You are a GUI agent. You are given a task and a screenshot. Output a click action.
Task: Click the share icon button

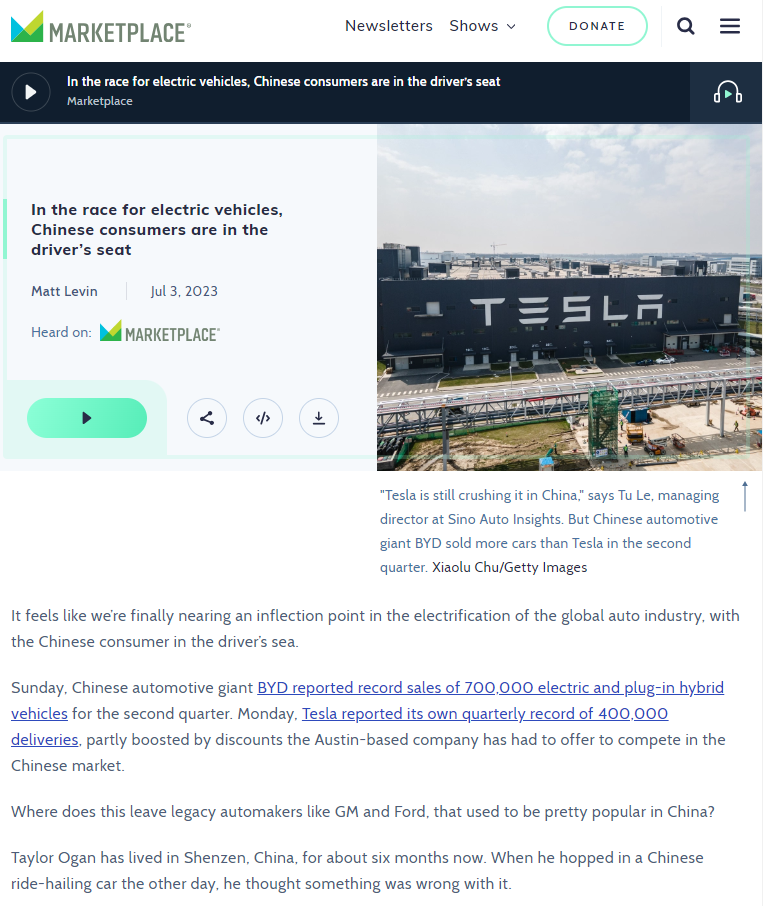pos(207,418)
